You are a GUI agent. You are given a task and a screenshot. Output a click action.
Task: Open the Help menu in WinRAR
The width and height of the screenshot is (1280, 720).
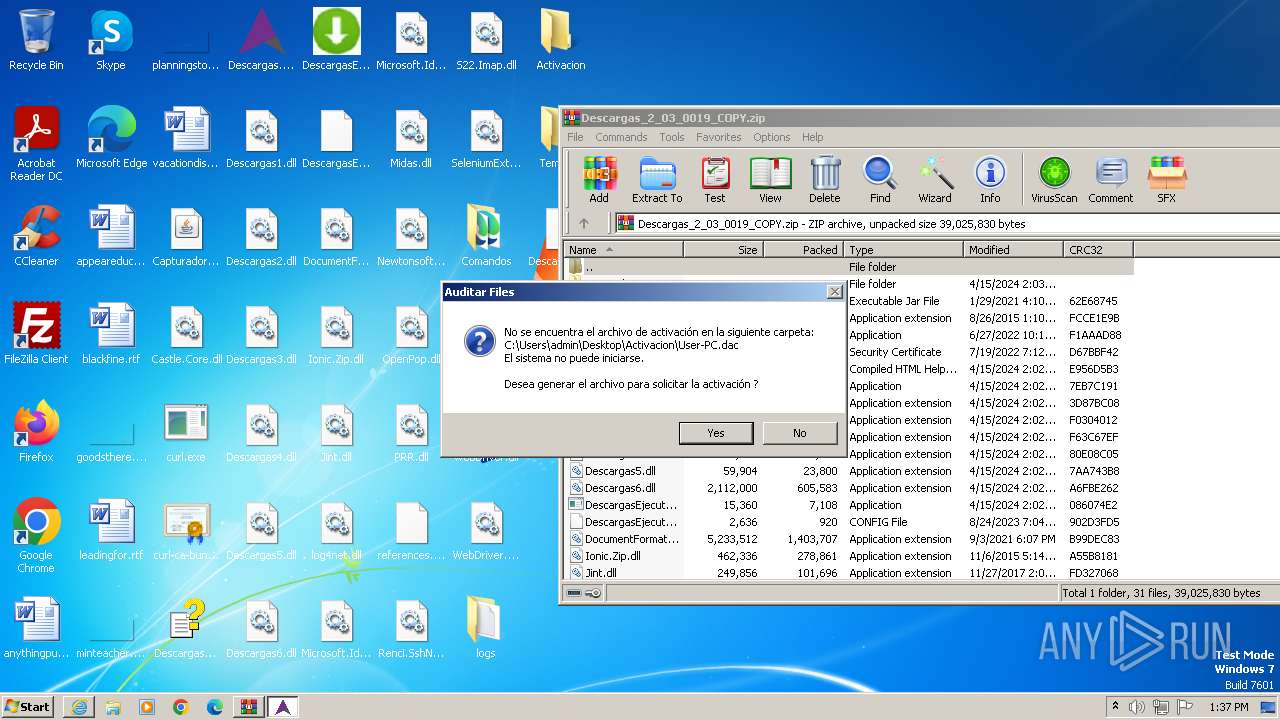tap(812, 137)
